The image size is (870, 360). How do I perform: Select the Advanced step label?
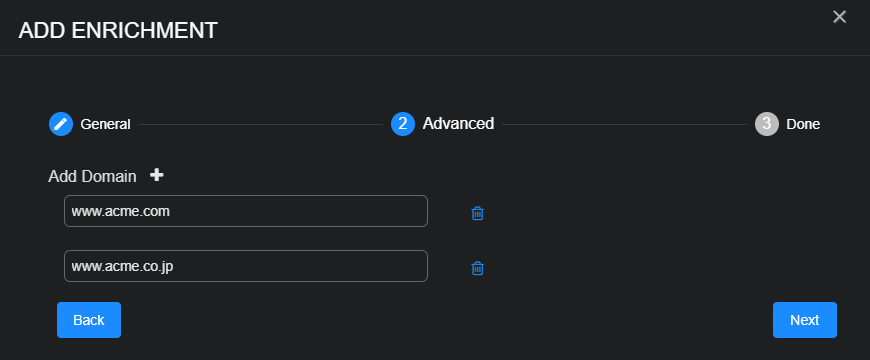458,124
